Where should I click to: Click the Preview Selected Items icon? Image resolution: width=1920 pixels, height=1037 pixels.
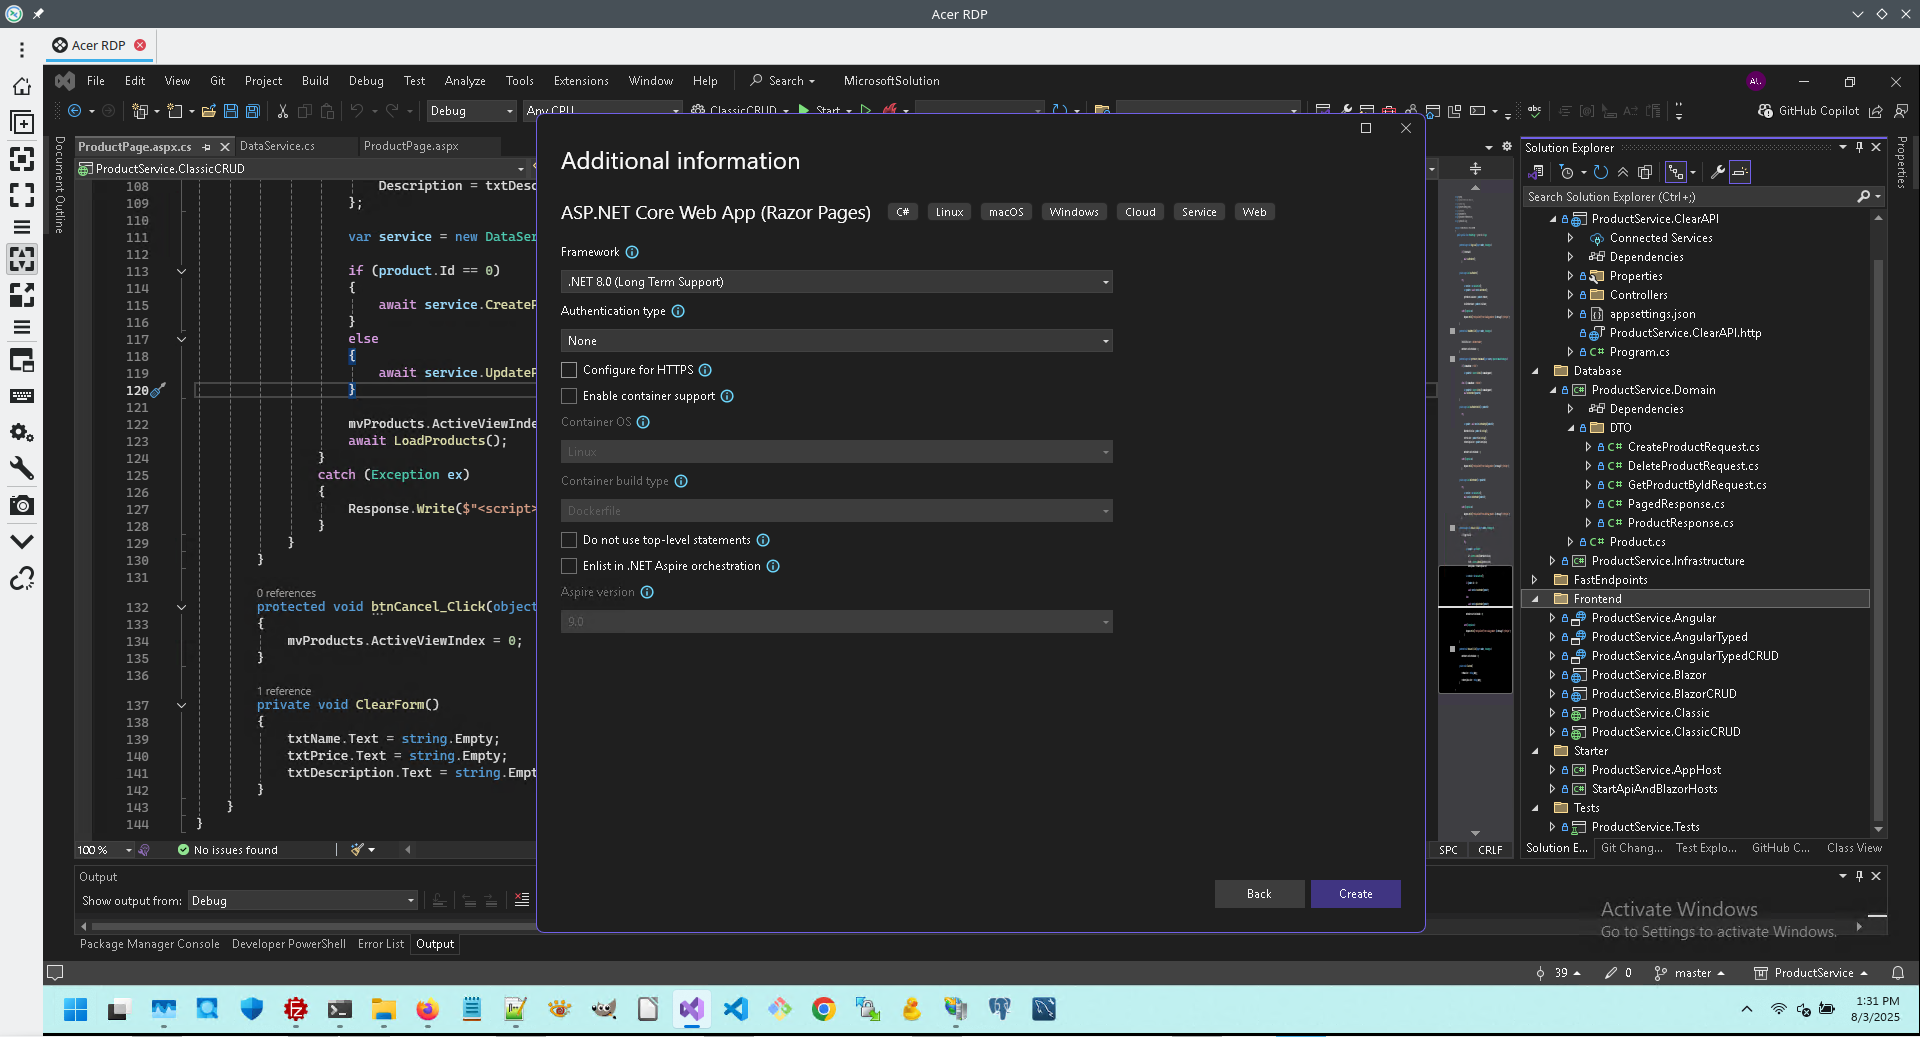[1740, 172]
